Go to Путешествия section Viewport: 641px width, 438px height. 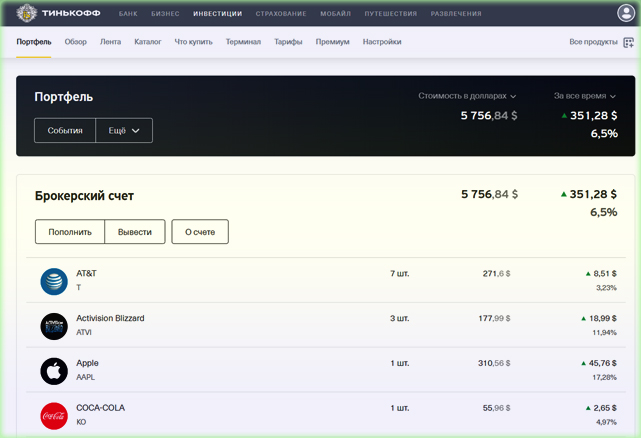click(x=390, y=13)
